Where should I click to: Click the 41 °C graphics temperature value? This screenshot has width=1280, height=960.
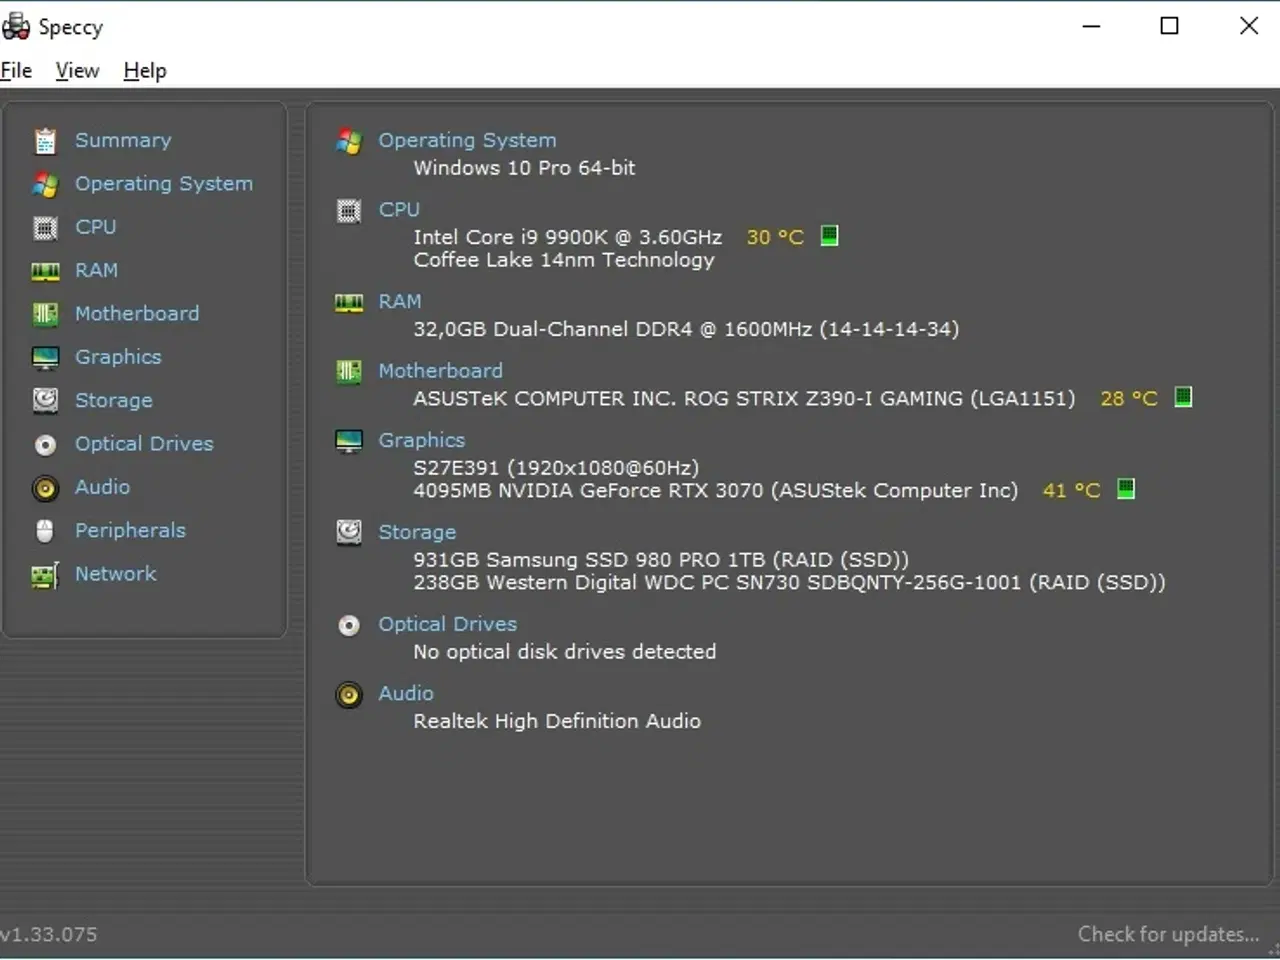pos(1071,490)
